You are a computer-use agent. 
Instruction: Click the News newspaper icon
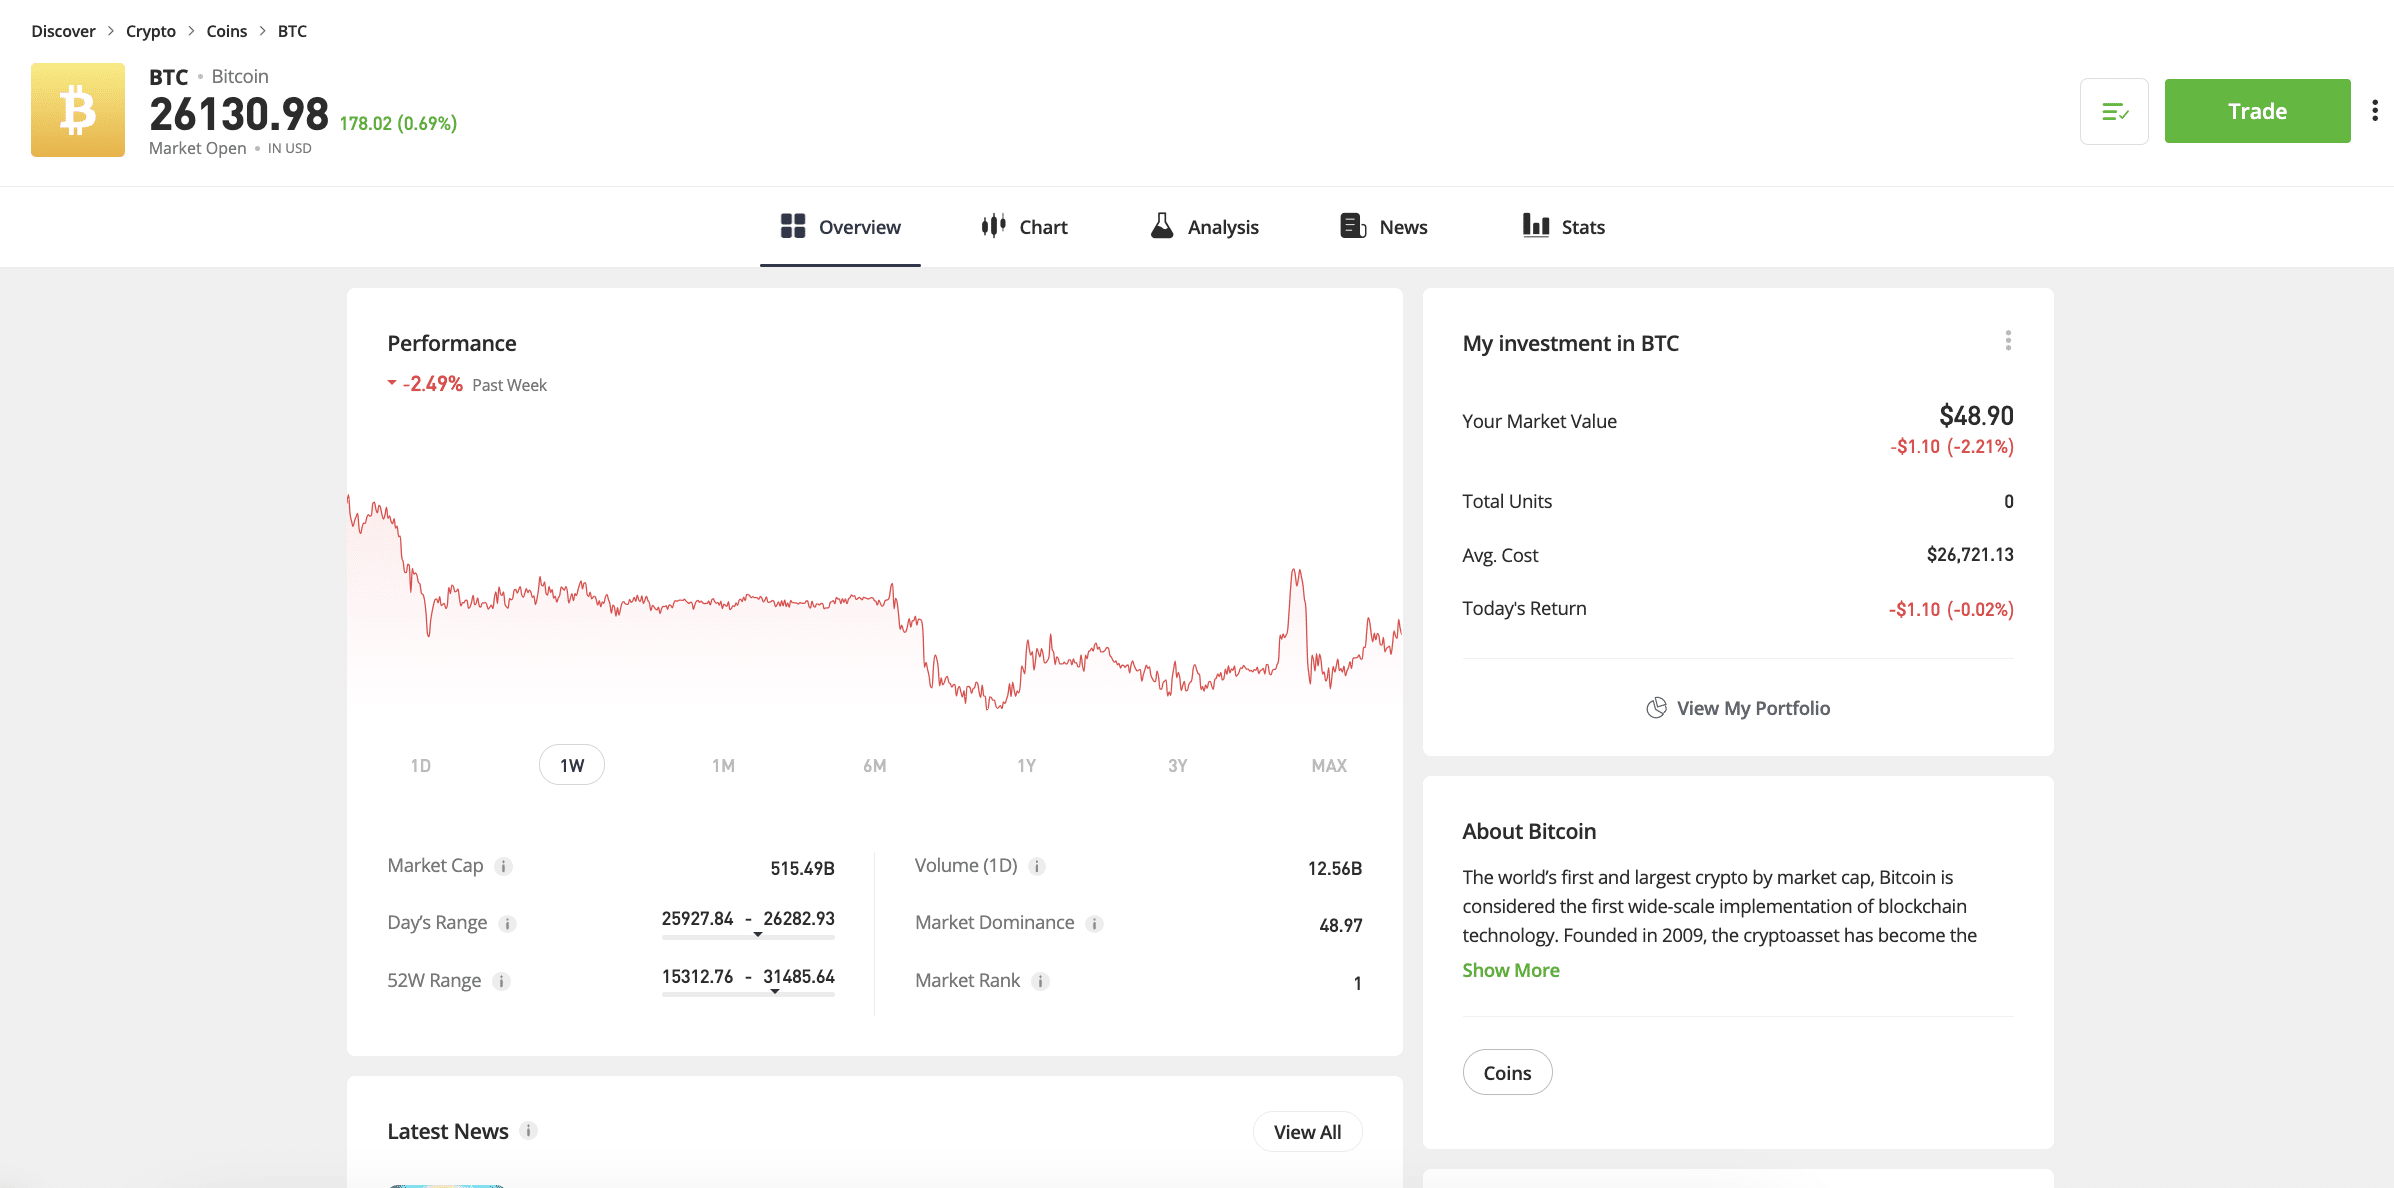(1353, 226)
